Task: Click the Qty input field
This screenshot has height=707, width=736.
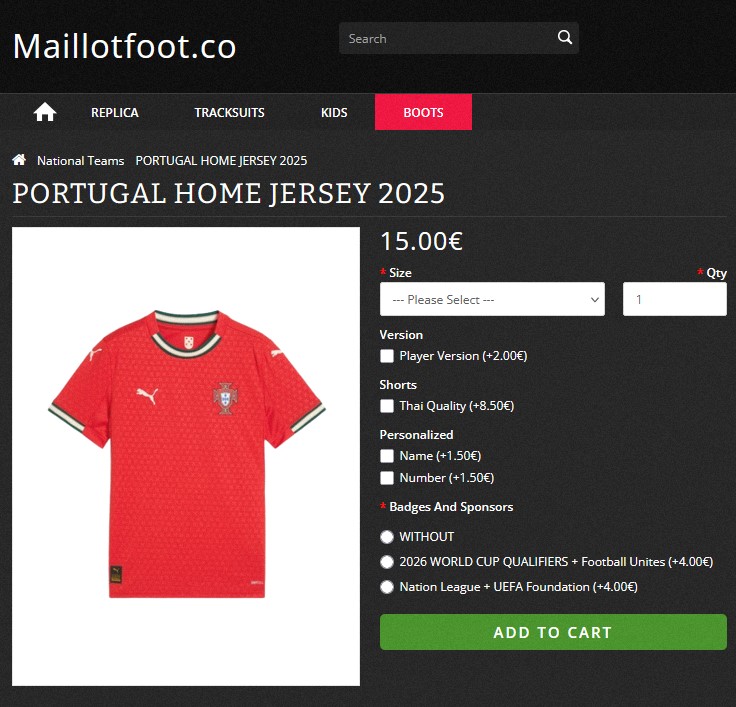Action: (x=675, y=299)
